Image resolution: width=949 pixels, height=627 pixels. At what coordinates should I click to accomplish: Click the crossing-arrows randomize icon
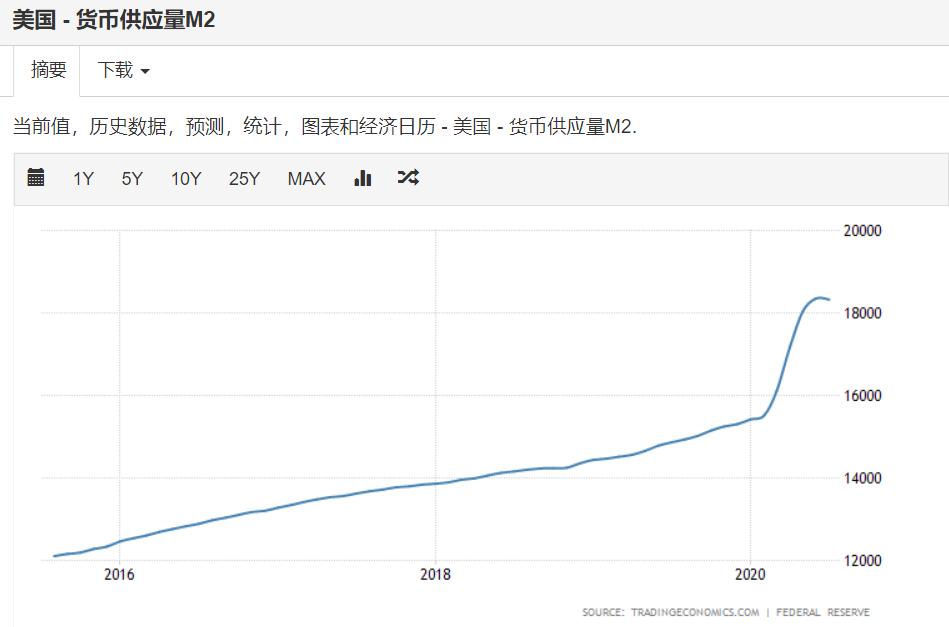coord(408,178)
